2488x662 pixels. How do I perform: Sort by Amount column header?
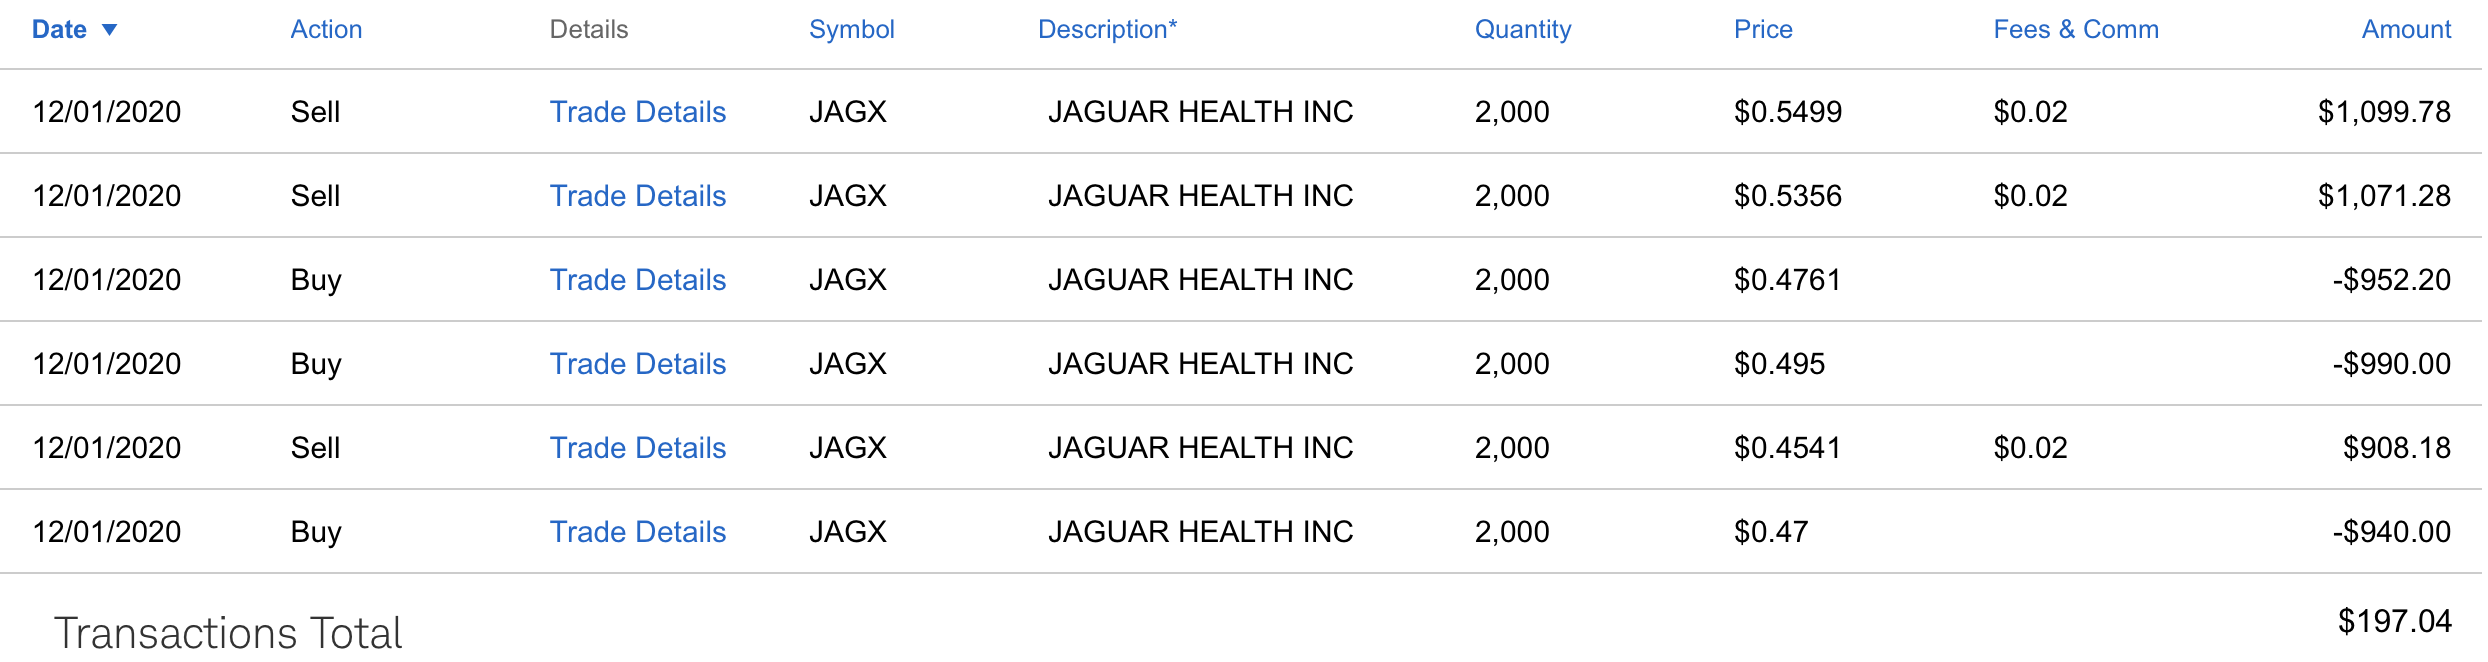[2405, 30]
